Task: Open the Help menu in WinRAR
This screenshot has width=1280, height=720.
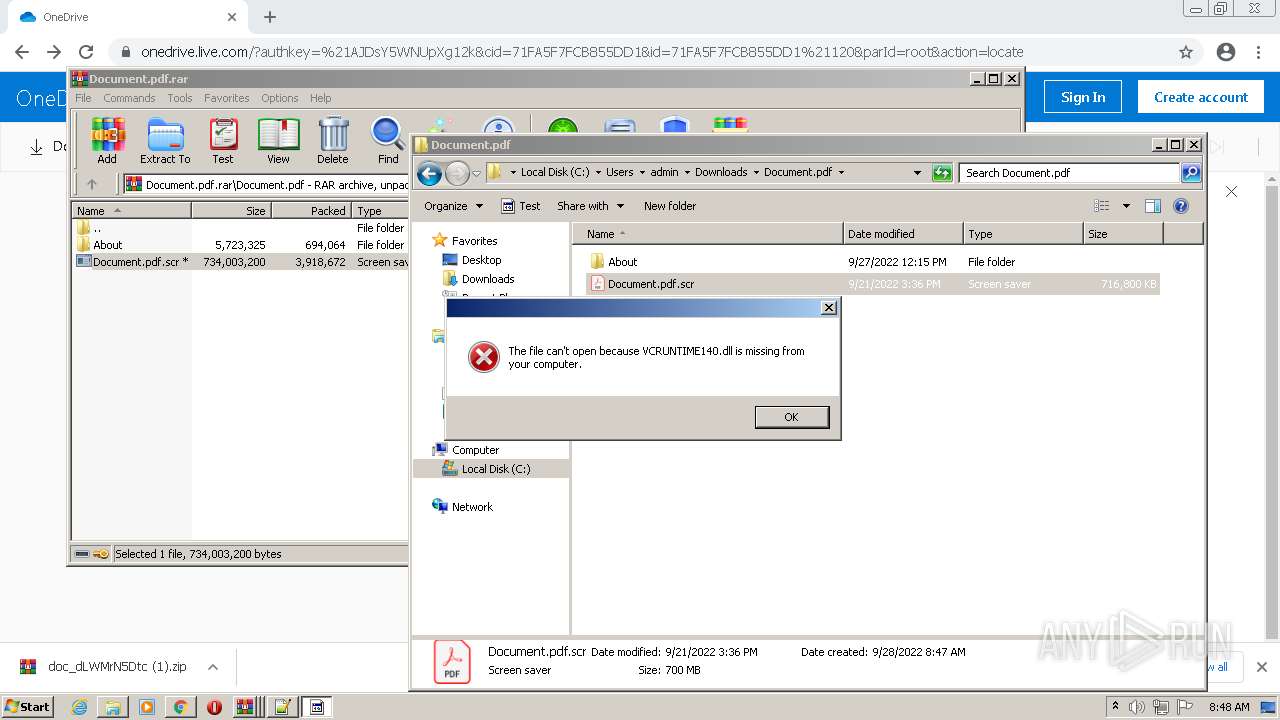Action: click(320, 98)
